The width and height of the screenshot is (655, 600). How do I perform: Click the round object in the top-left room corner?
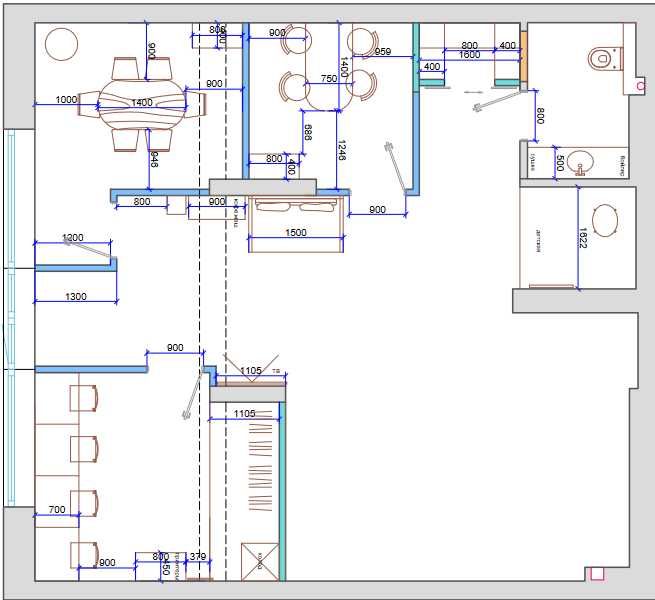point(61,44)
